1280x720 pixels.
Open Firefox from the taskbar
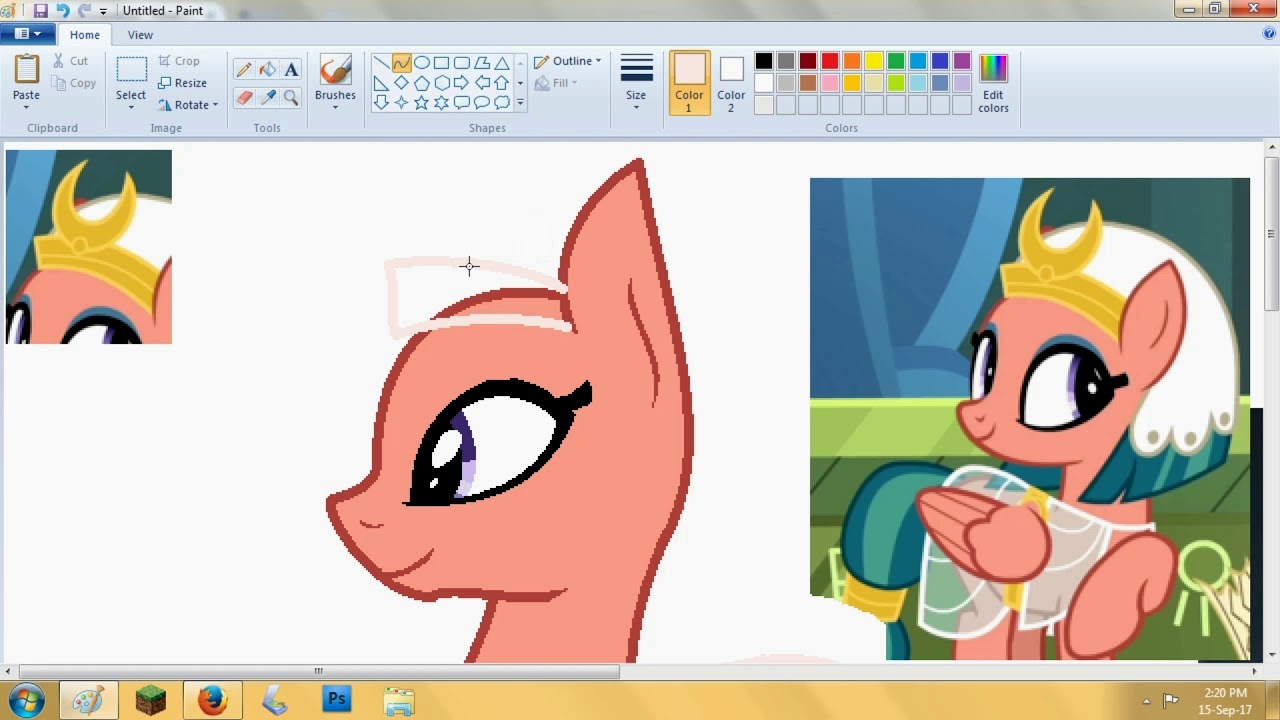pyautogui.click(x=212, y=700)
